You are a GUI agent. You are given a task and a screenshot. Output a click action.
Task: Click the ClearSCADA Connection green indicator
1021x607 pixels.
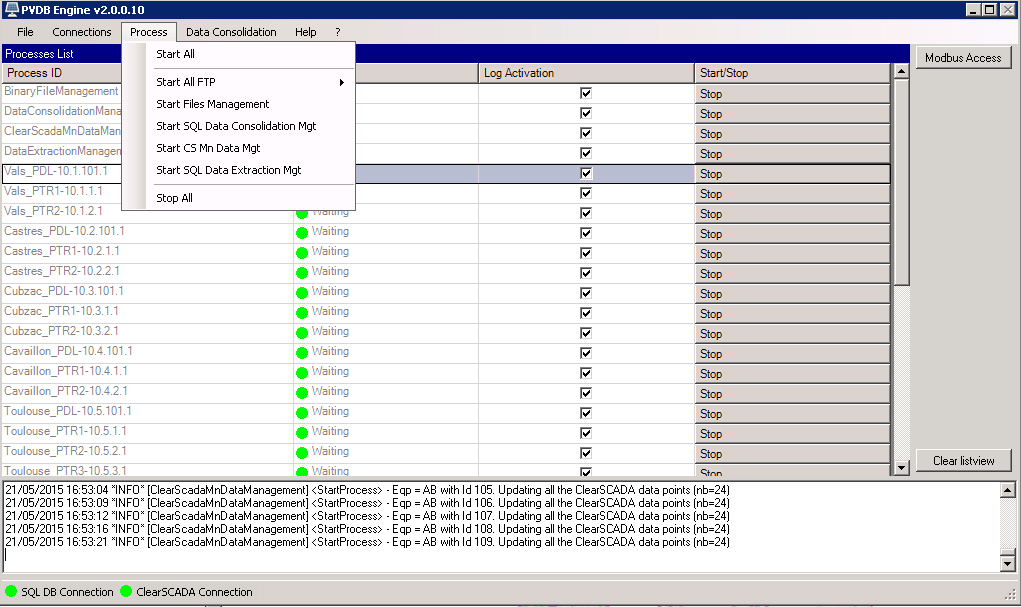click(126, 592)
